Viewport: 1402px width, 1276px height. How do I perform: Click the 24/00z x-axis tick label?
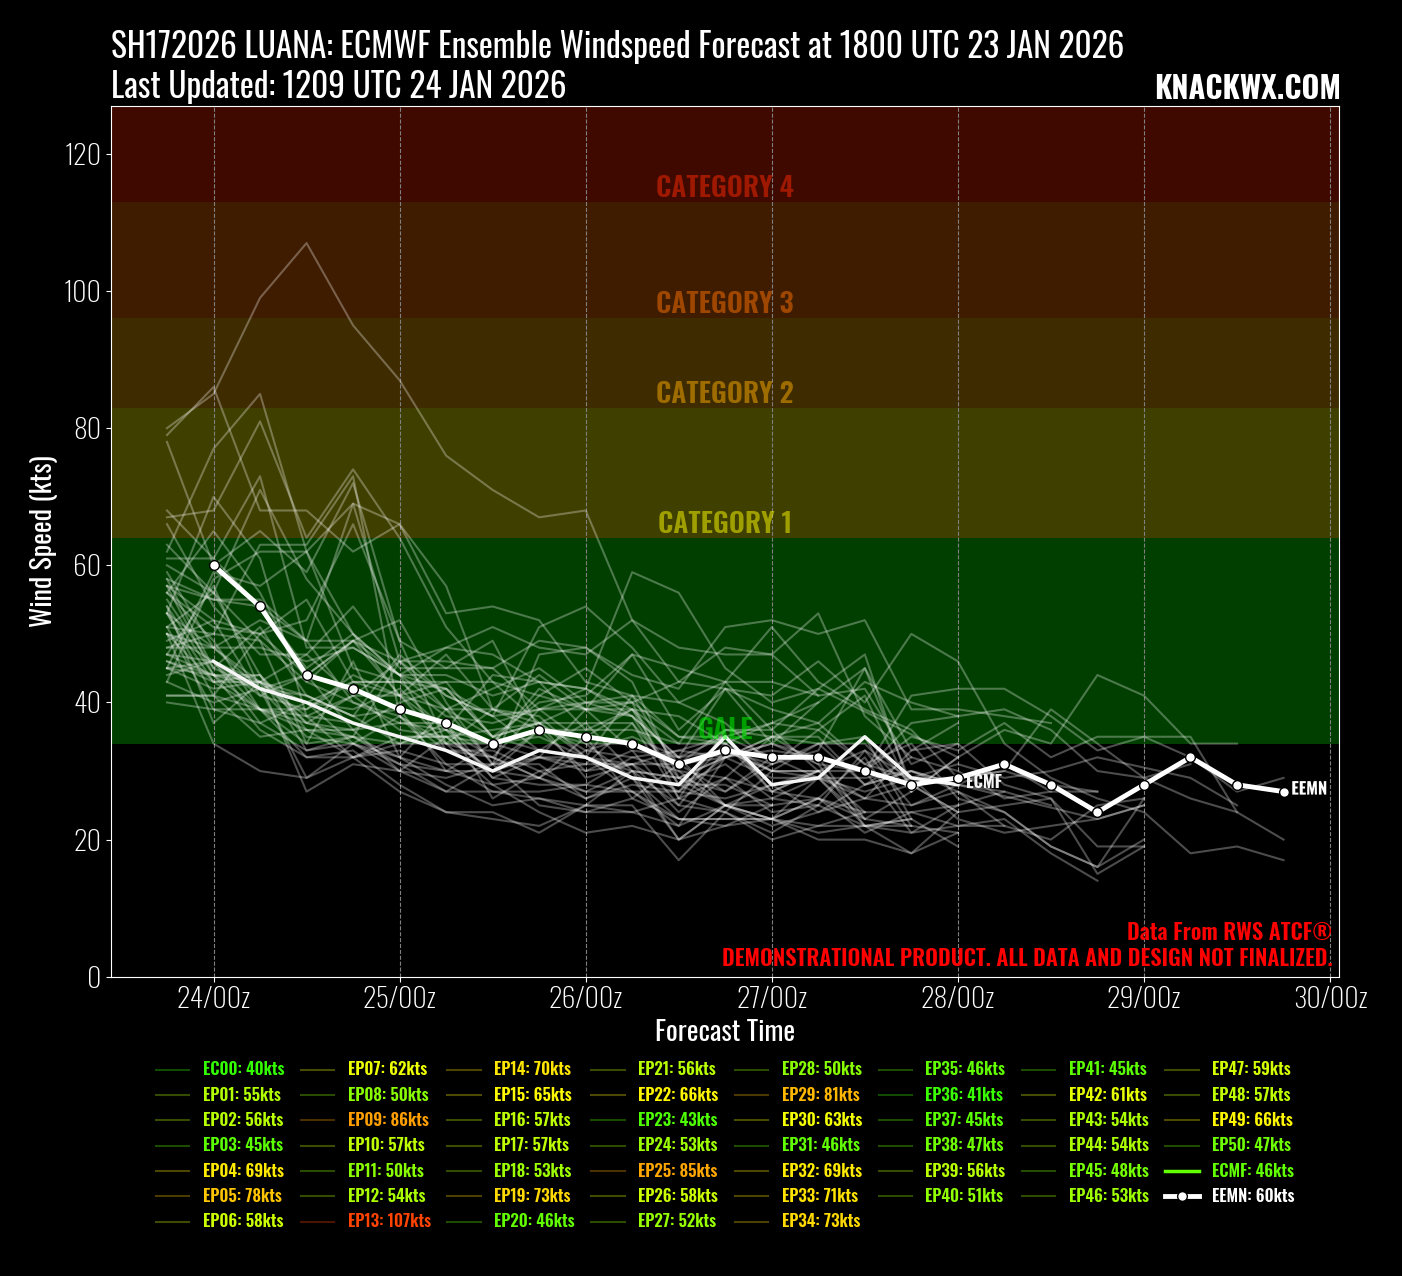(214, 998)
